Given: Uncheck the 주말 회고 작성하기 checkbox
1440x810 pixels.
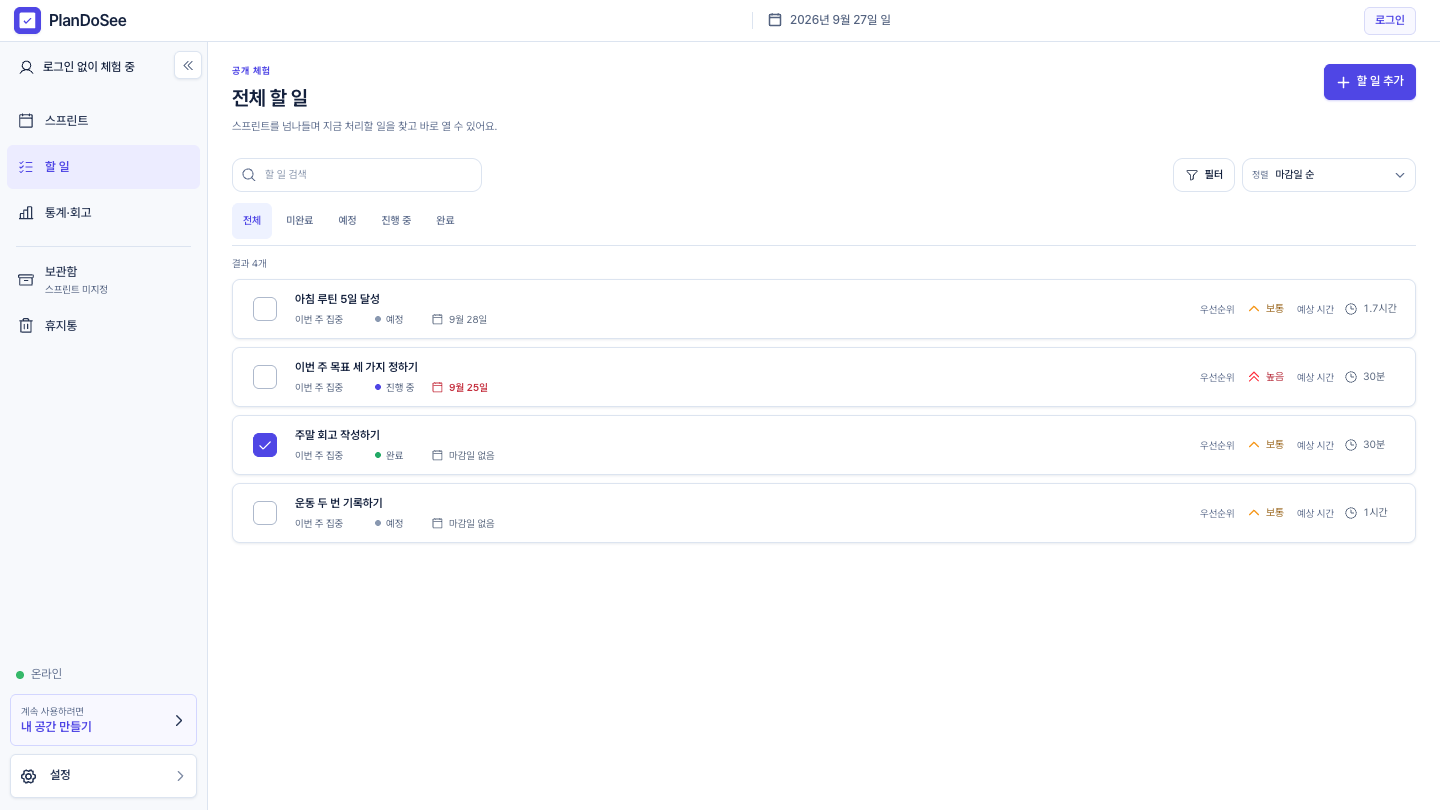Looking at the screenshot, I should pos(265,445).
